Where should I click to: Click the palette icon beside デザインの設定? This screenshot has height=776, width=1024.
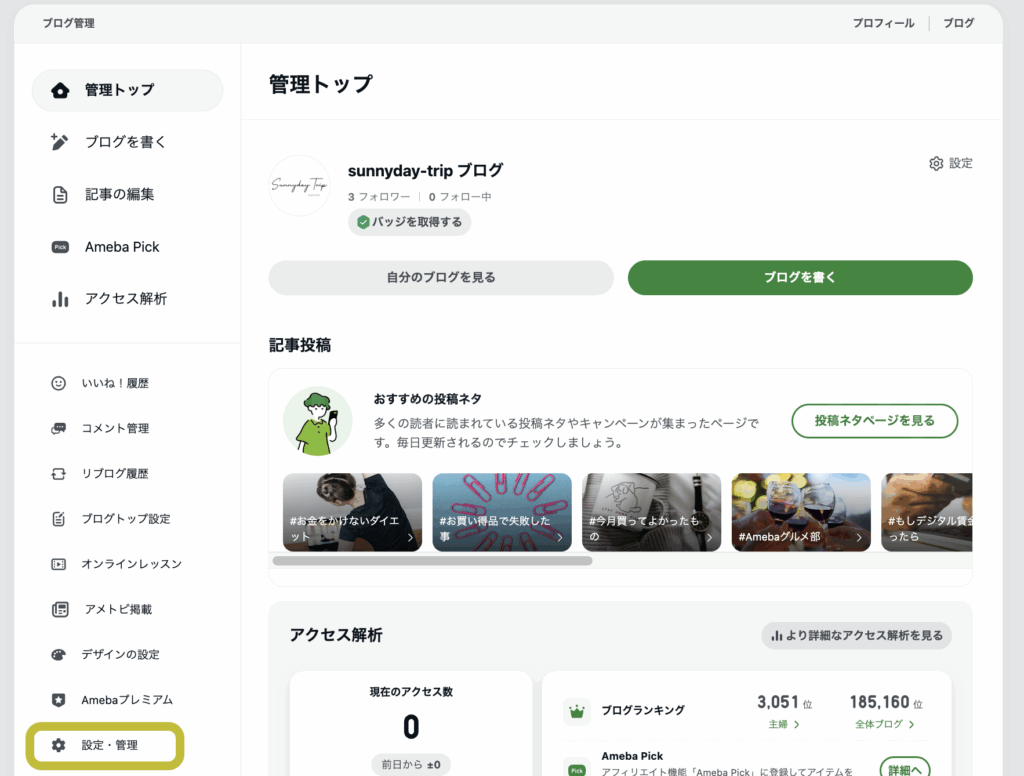(59, 655)
